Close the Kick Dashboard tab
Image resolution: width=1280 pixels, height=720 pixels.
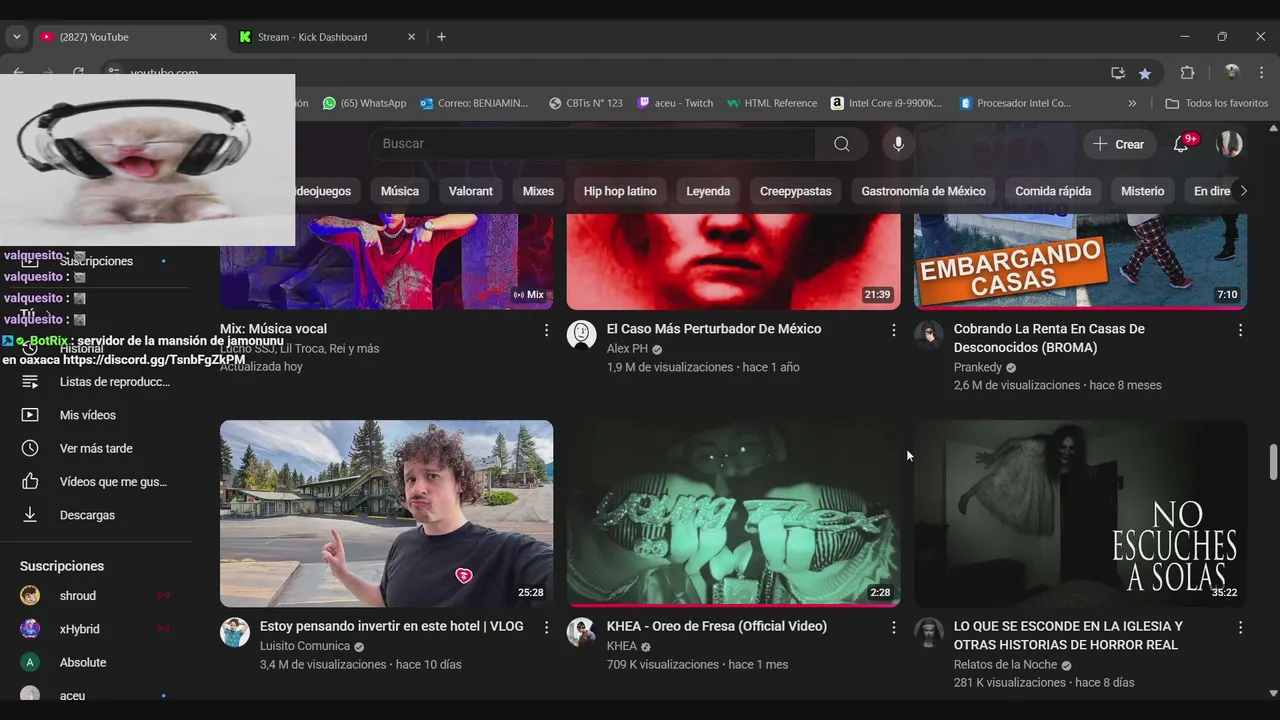pyautogui.click(x=411, y=37)
